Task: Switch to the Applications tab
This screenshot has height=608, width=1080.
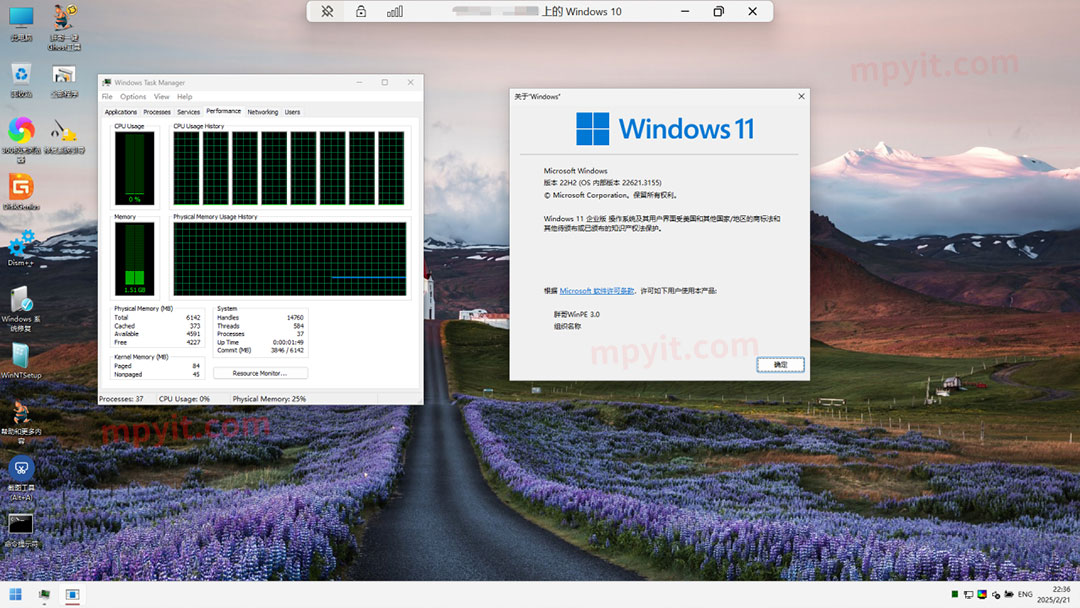Action: pyautogui.click(x=121, y=112)
